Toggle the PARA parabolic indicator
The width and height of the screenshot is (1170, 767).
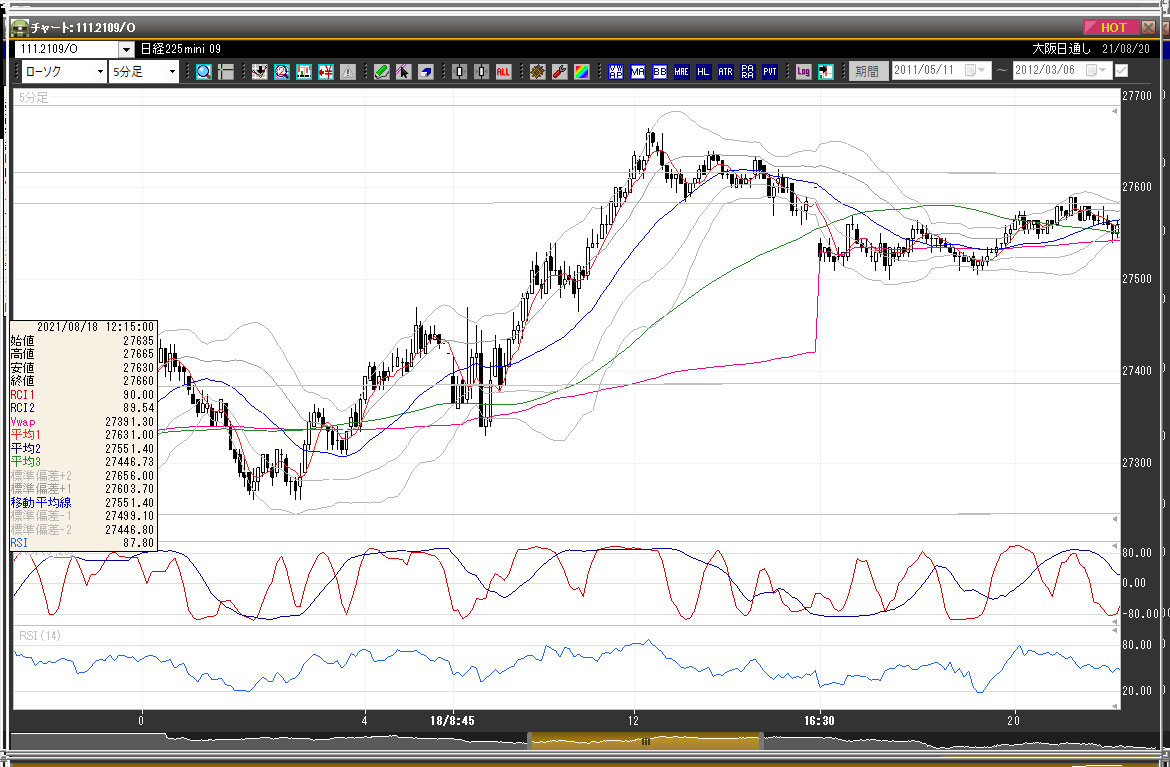pyautogui.click(x=748, y=72)
